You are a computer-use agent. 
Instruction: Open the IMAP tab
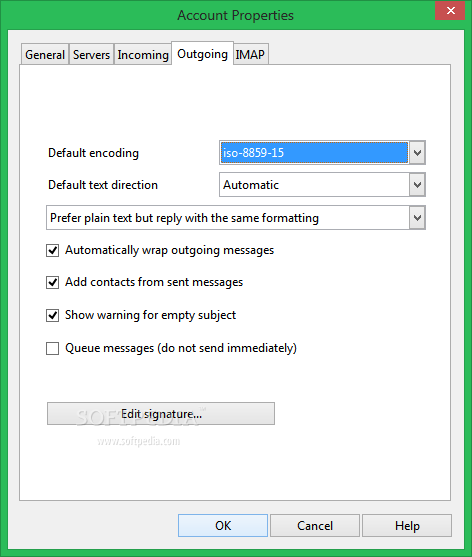tap(250, 54)
